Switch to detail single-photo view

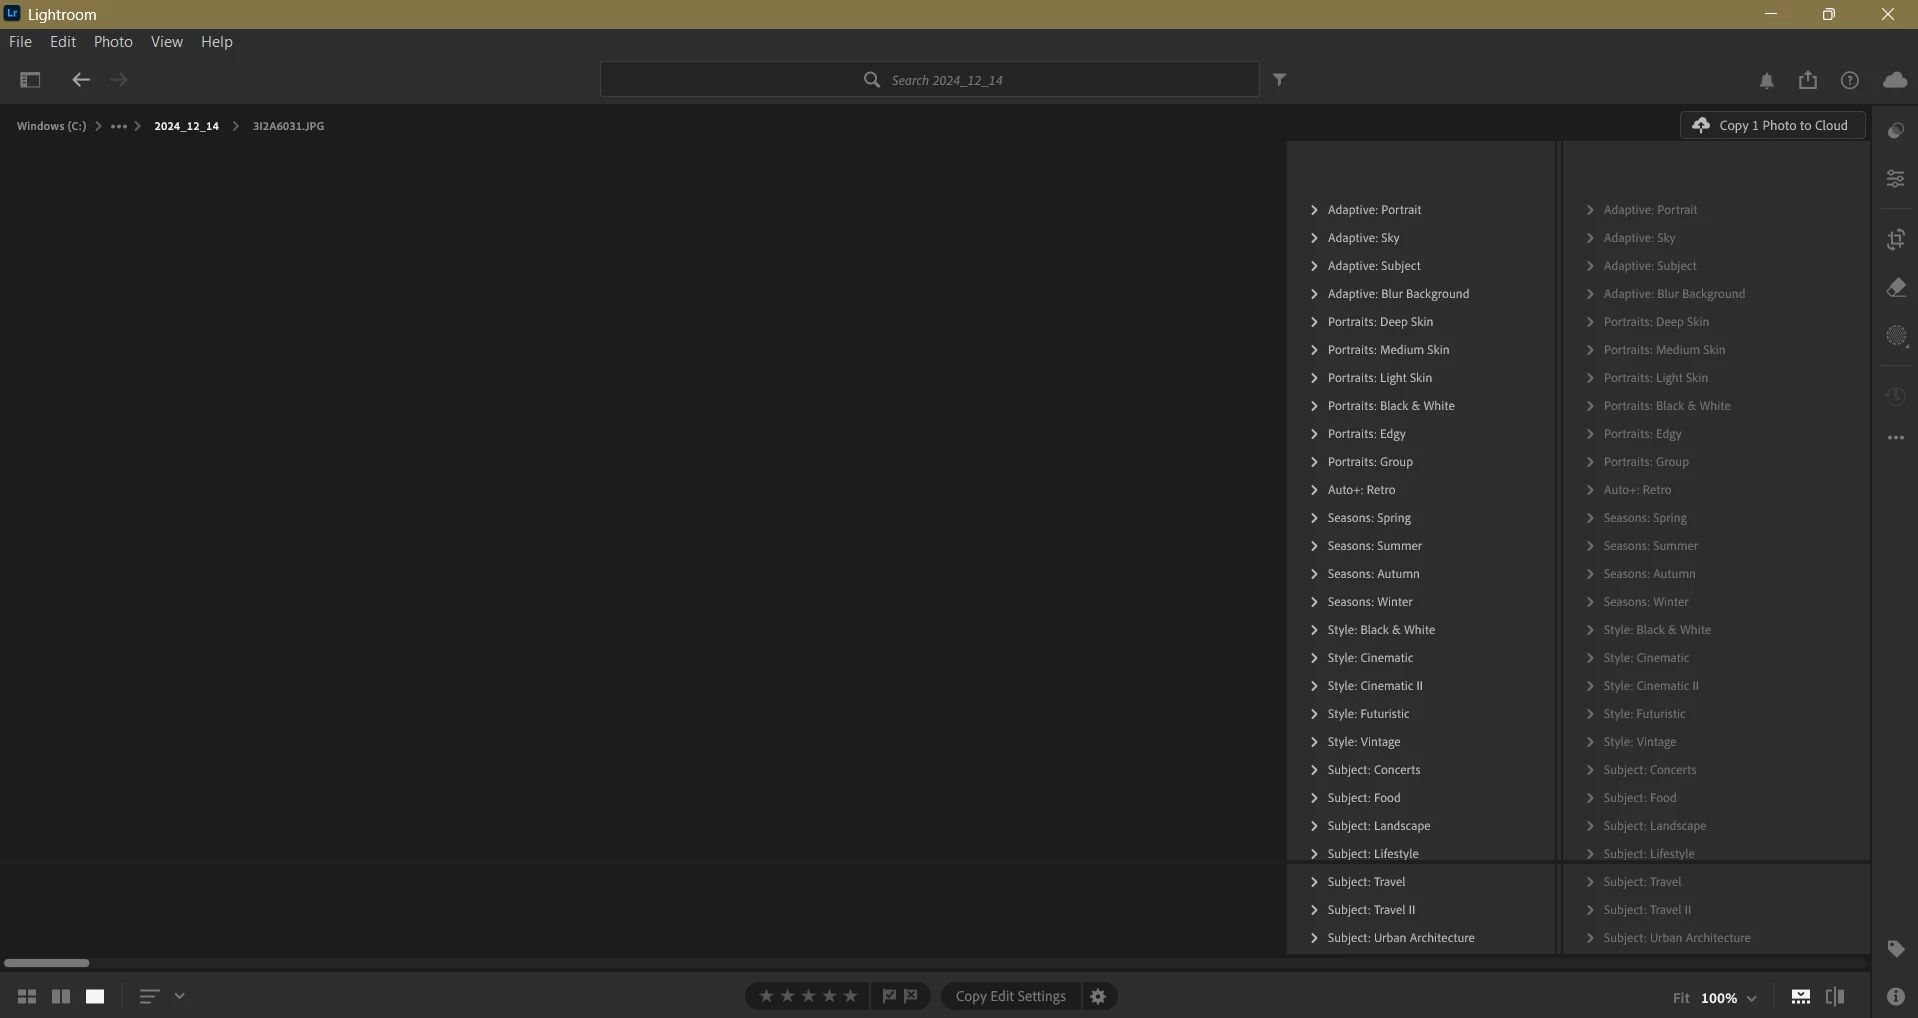[x=95, y=996]
